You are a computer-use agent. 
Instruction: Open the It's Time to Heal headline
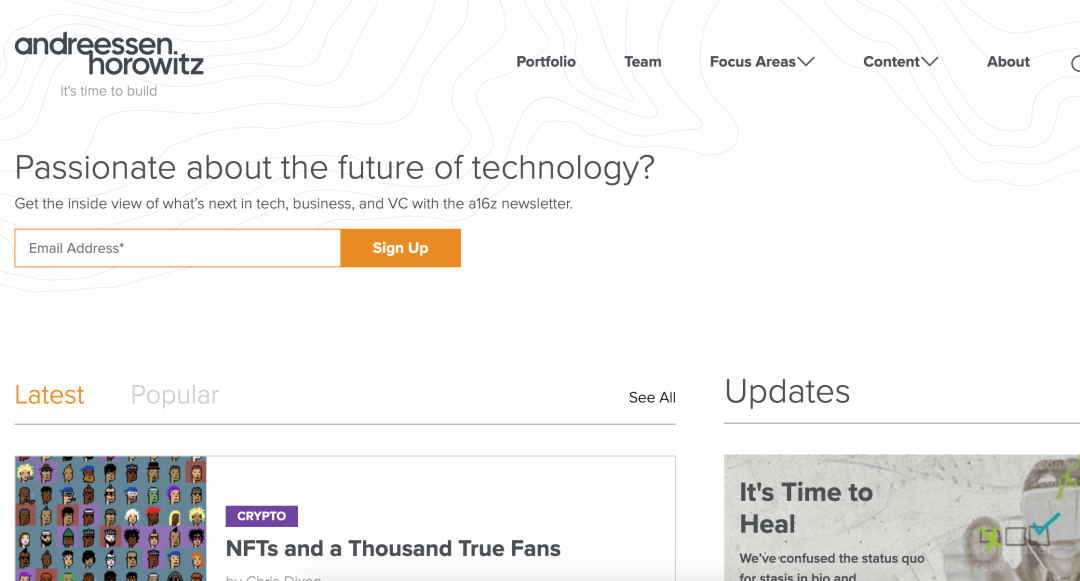click(806, 507)
